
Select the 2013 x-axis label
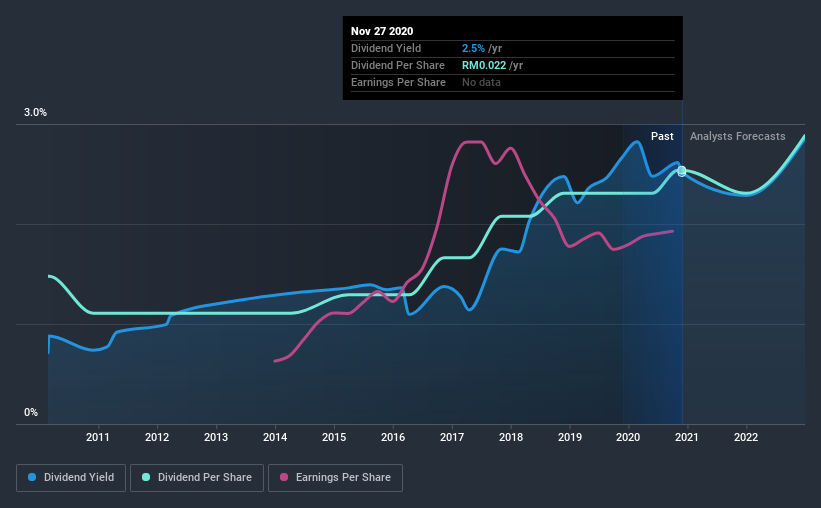(x=216, y=437)
